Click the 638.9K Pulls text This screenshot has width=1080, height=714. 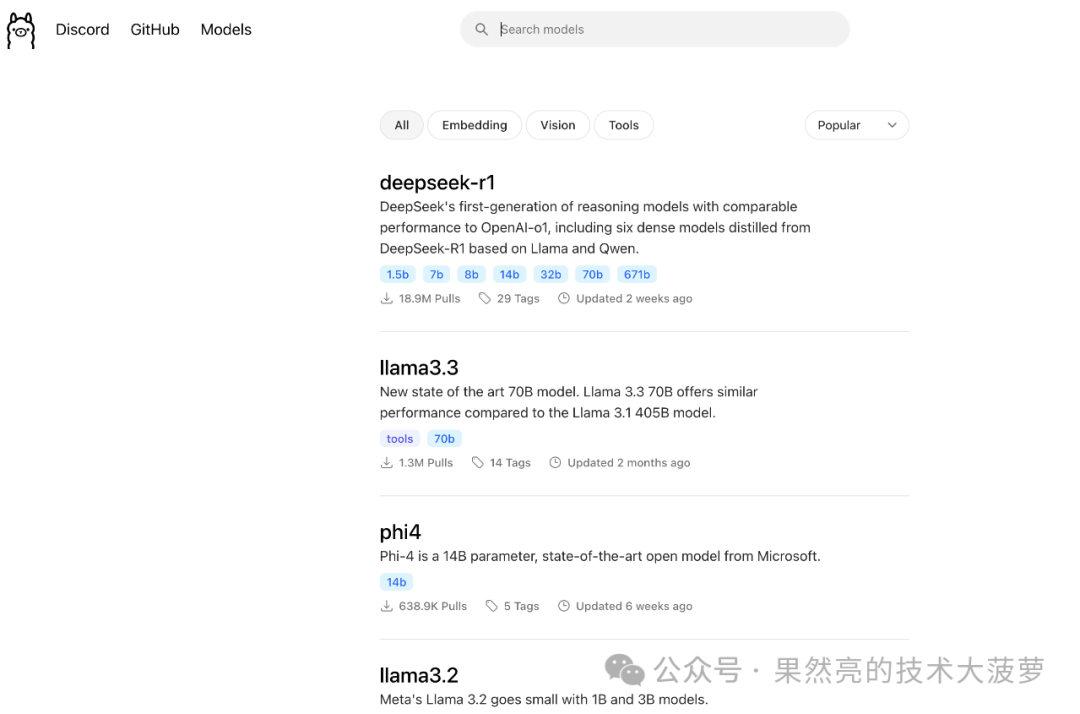pyautogui.click(x=433, y=606)
